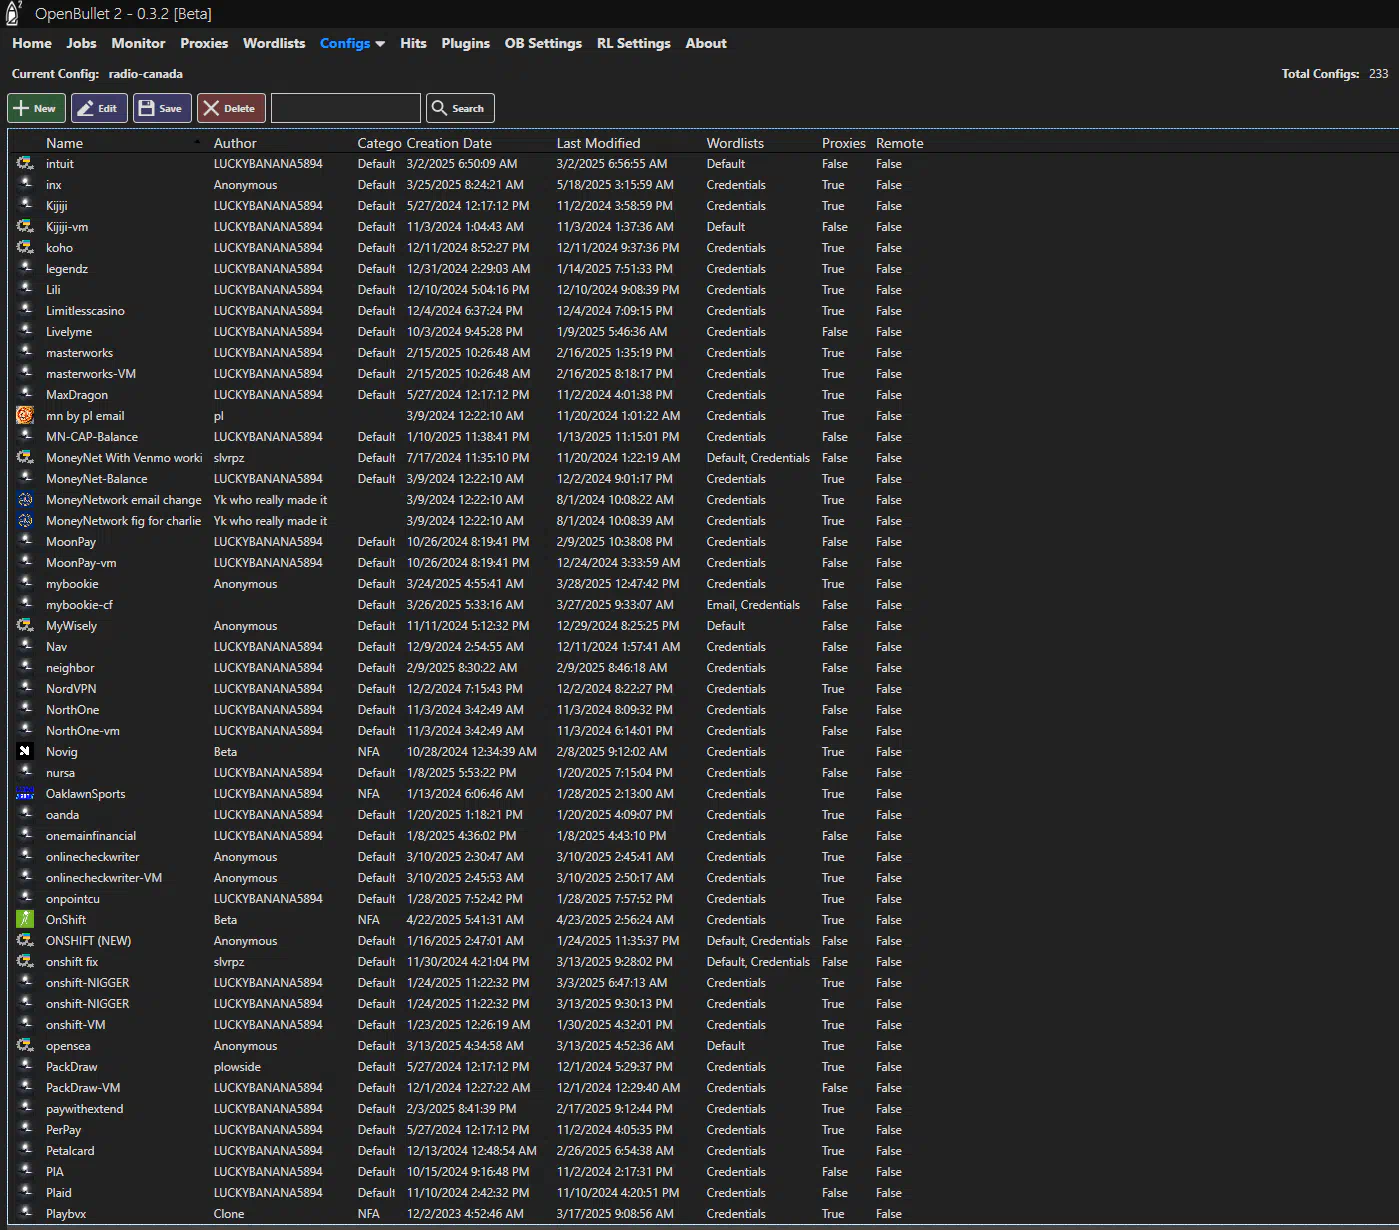The height and width of the screenshot is (1230, 1399).
Task: Click the Save button
Action: click(162, 108)
